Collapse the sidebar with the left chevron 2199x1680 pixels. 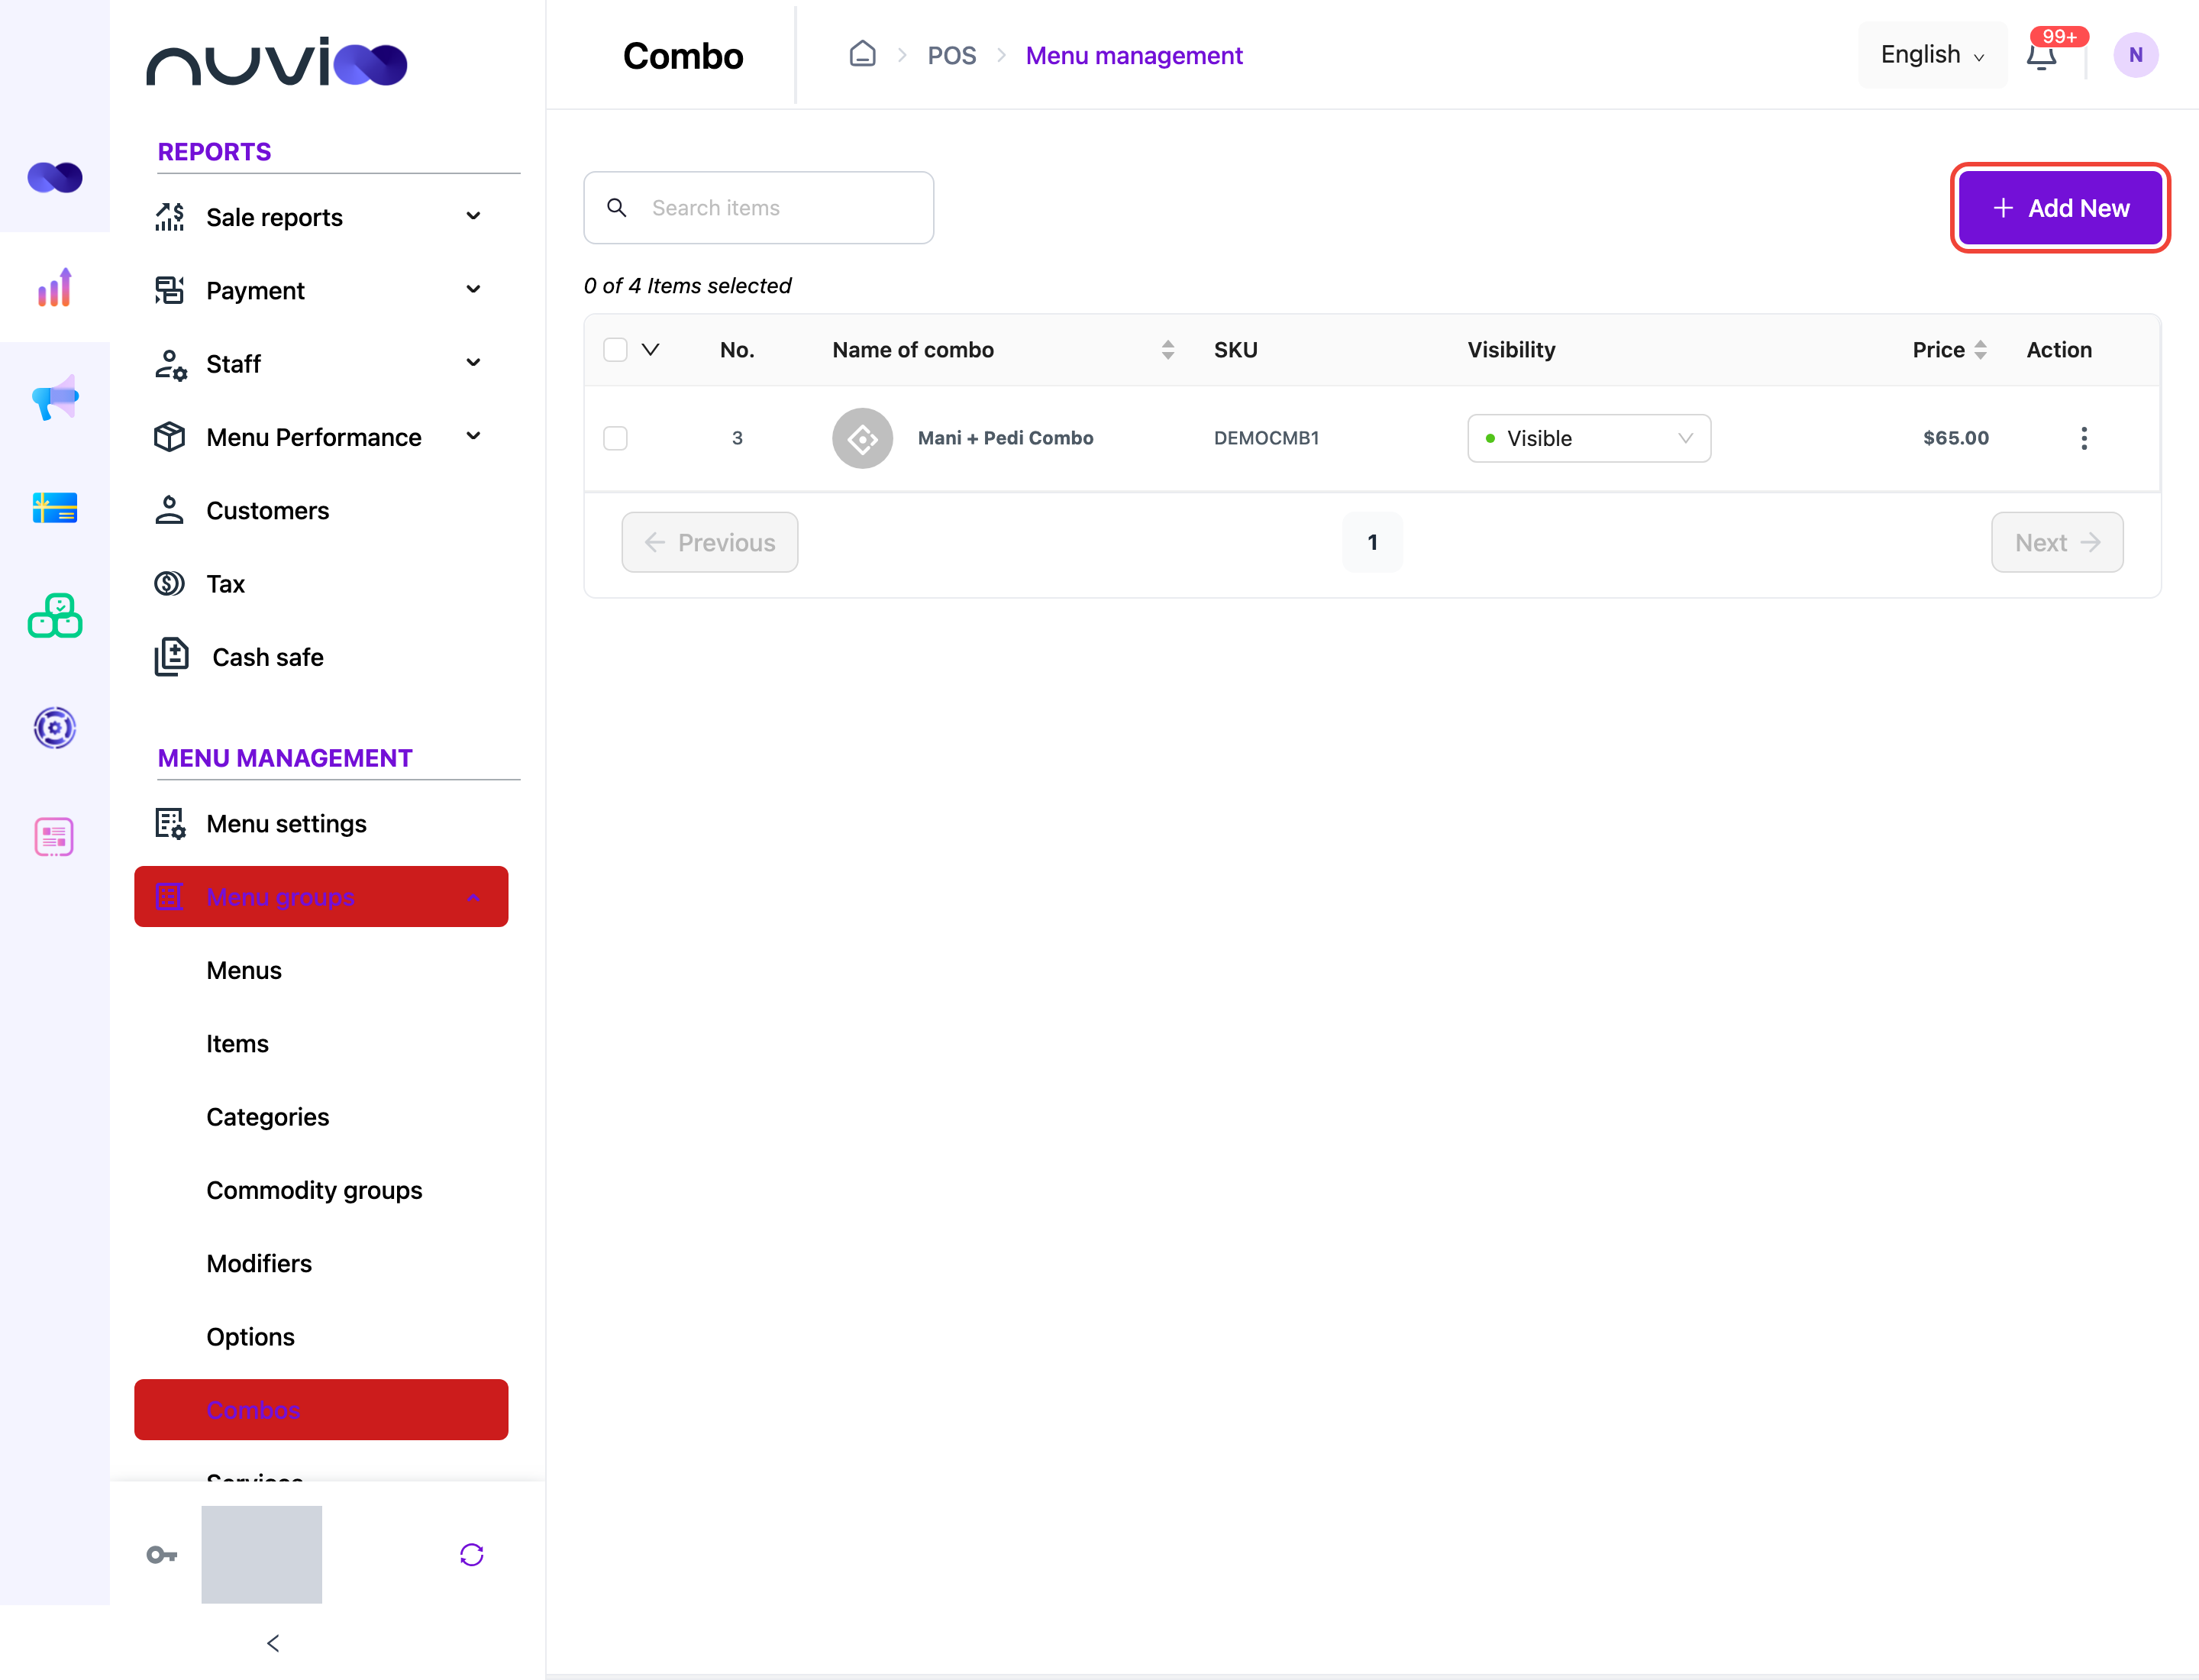[273, 1643]
